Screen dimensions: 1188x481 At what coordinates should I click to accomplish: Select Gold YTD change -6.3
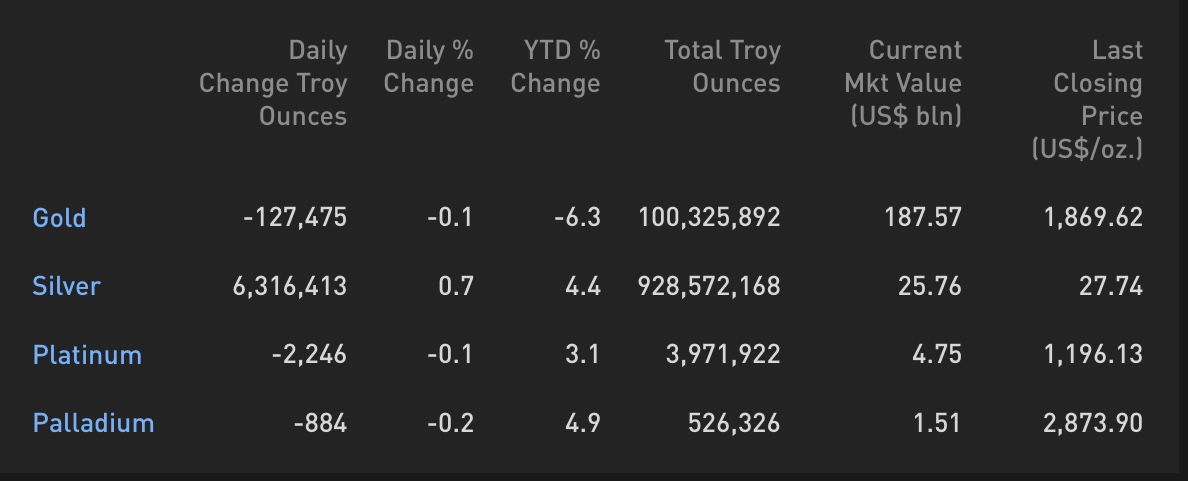(577, 218)
